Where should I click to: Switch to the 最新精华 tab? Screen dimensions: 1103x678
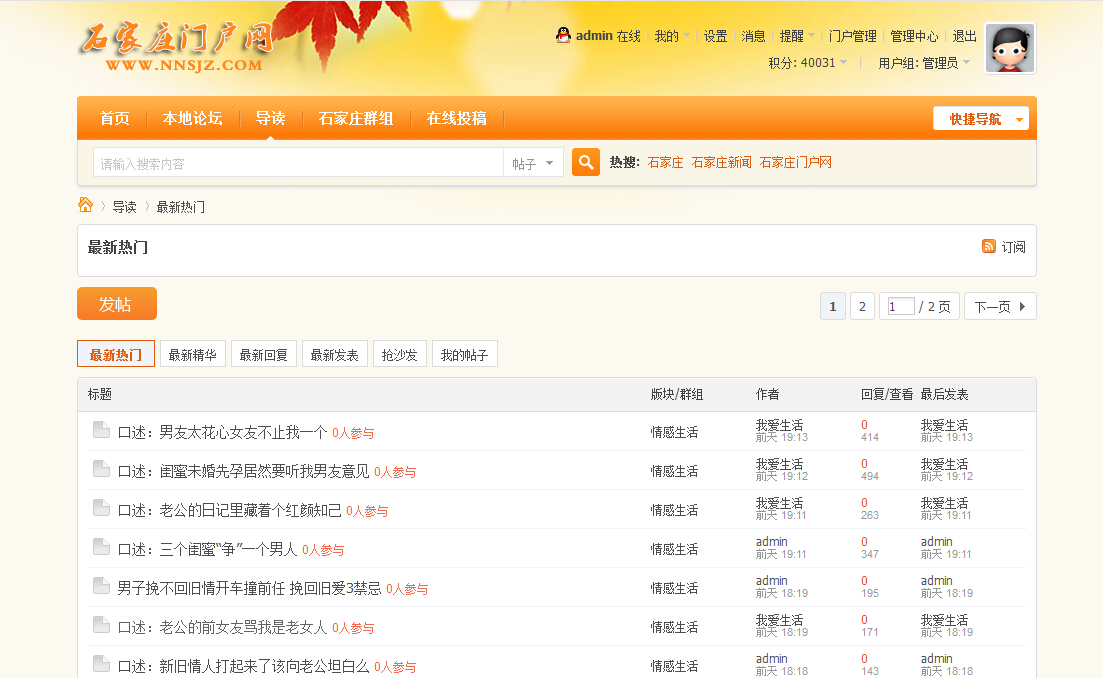pos(192,353)
